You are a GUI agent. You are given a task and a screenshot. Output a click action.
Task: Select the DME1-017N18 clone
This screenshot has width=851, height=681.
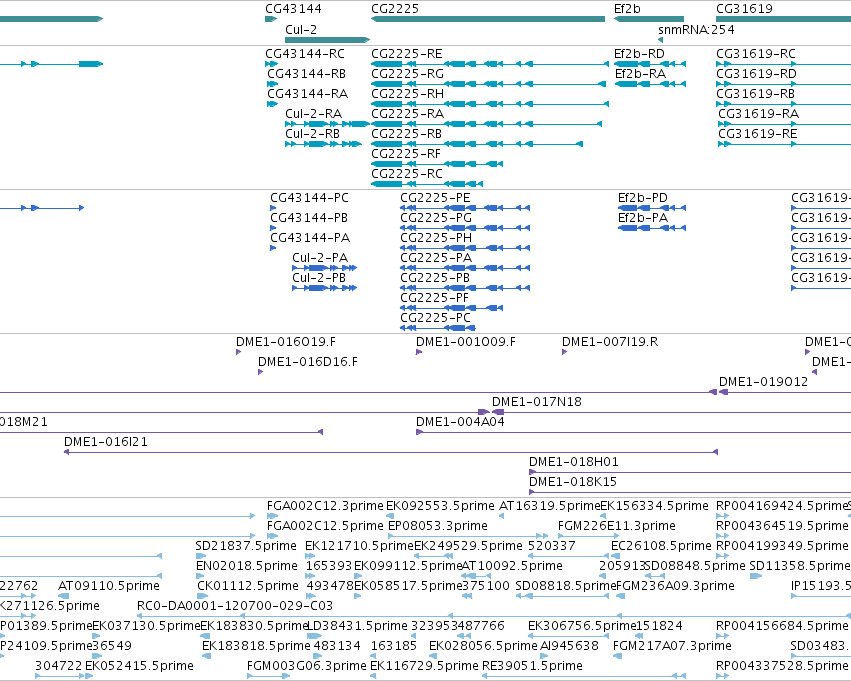(x=537, y=403)
